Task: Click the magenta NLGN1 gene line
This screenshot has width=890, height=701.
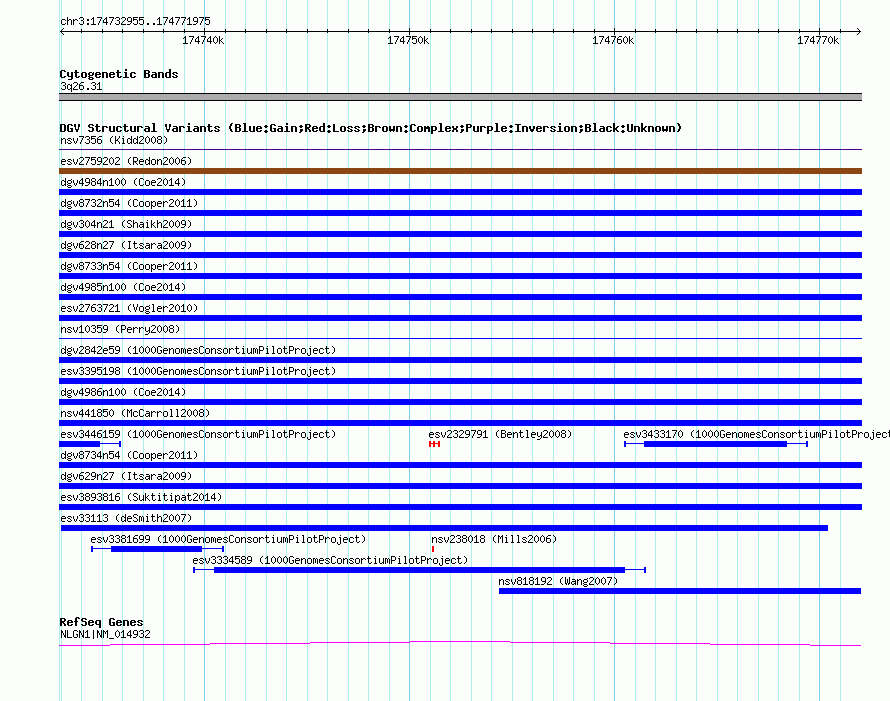Action: tap(460, 643)
